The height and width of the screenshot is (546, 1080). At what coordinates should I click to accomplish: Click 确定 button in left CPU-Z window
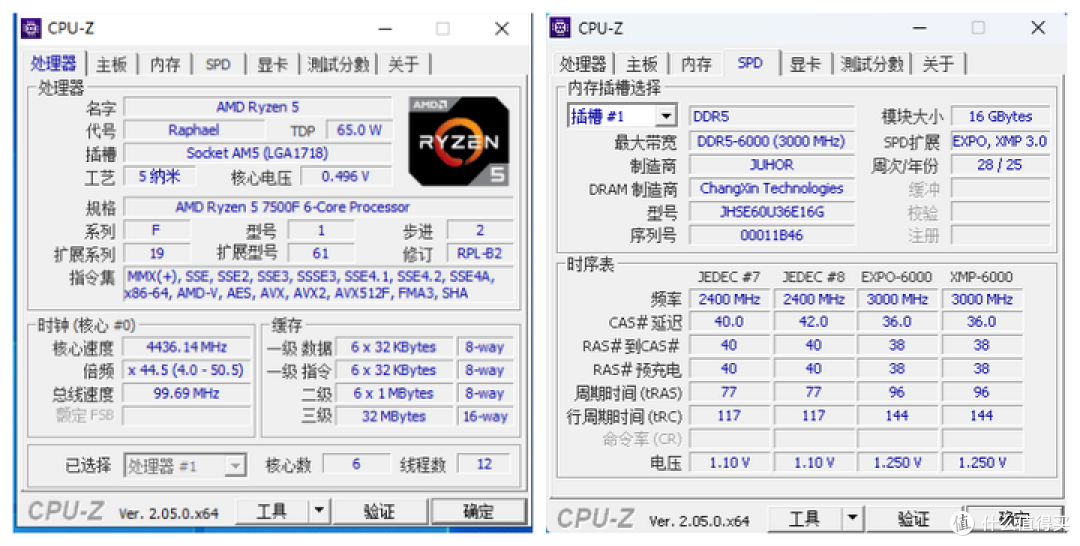click(x=478, y=511)
